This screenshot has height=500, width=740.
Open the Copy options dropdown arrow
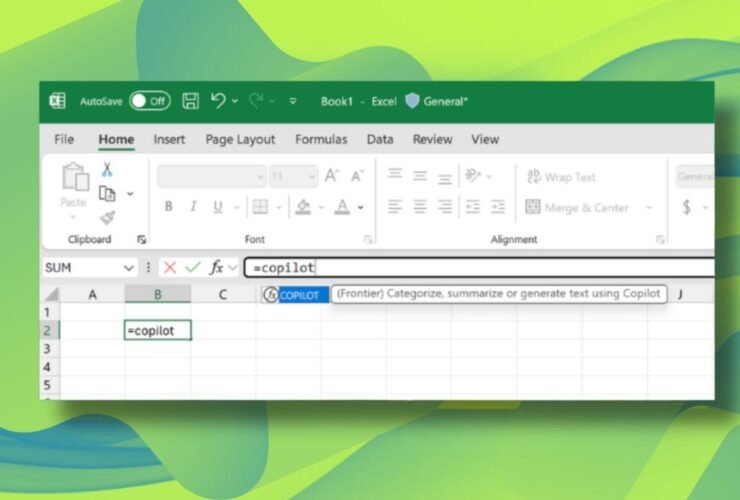click(x=130, y=194)
